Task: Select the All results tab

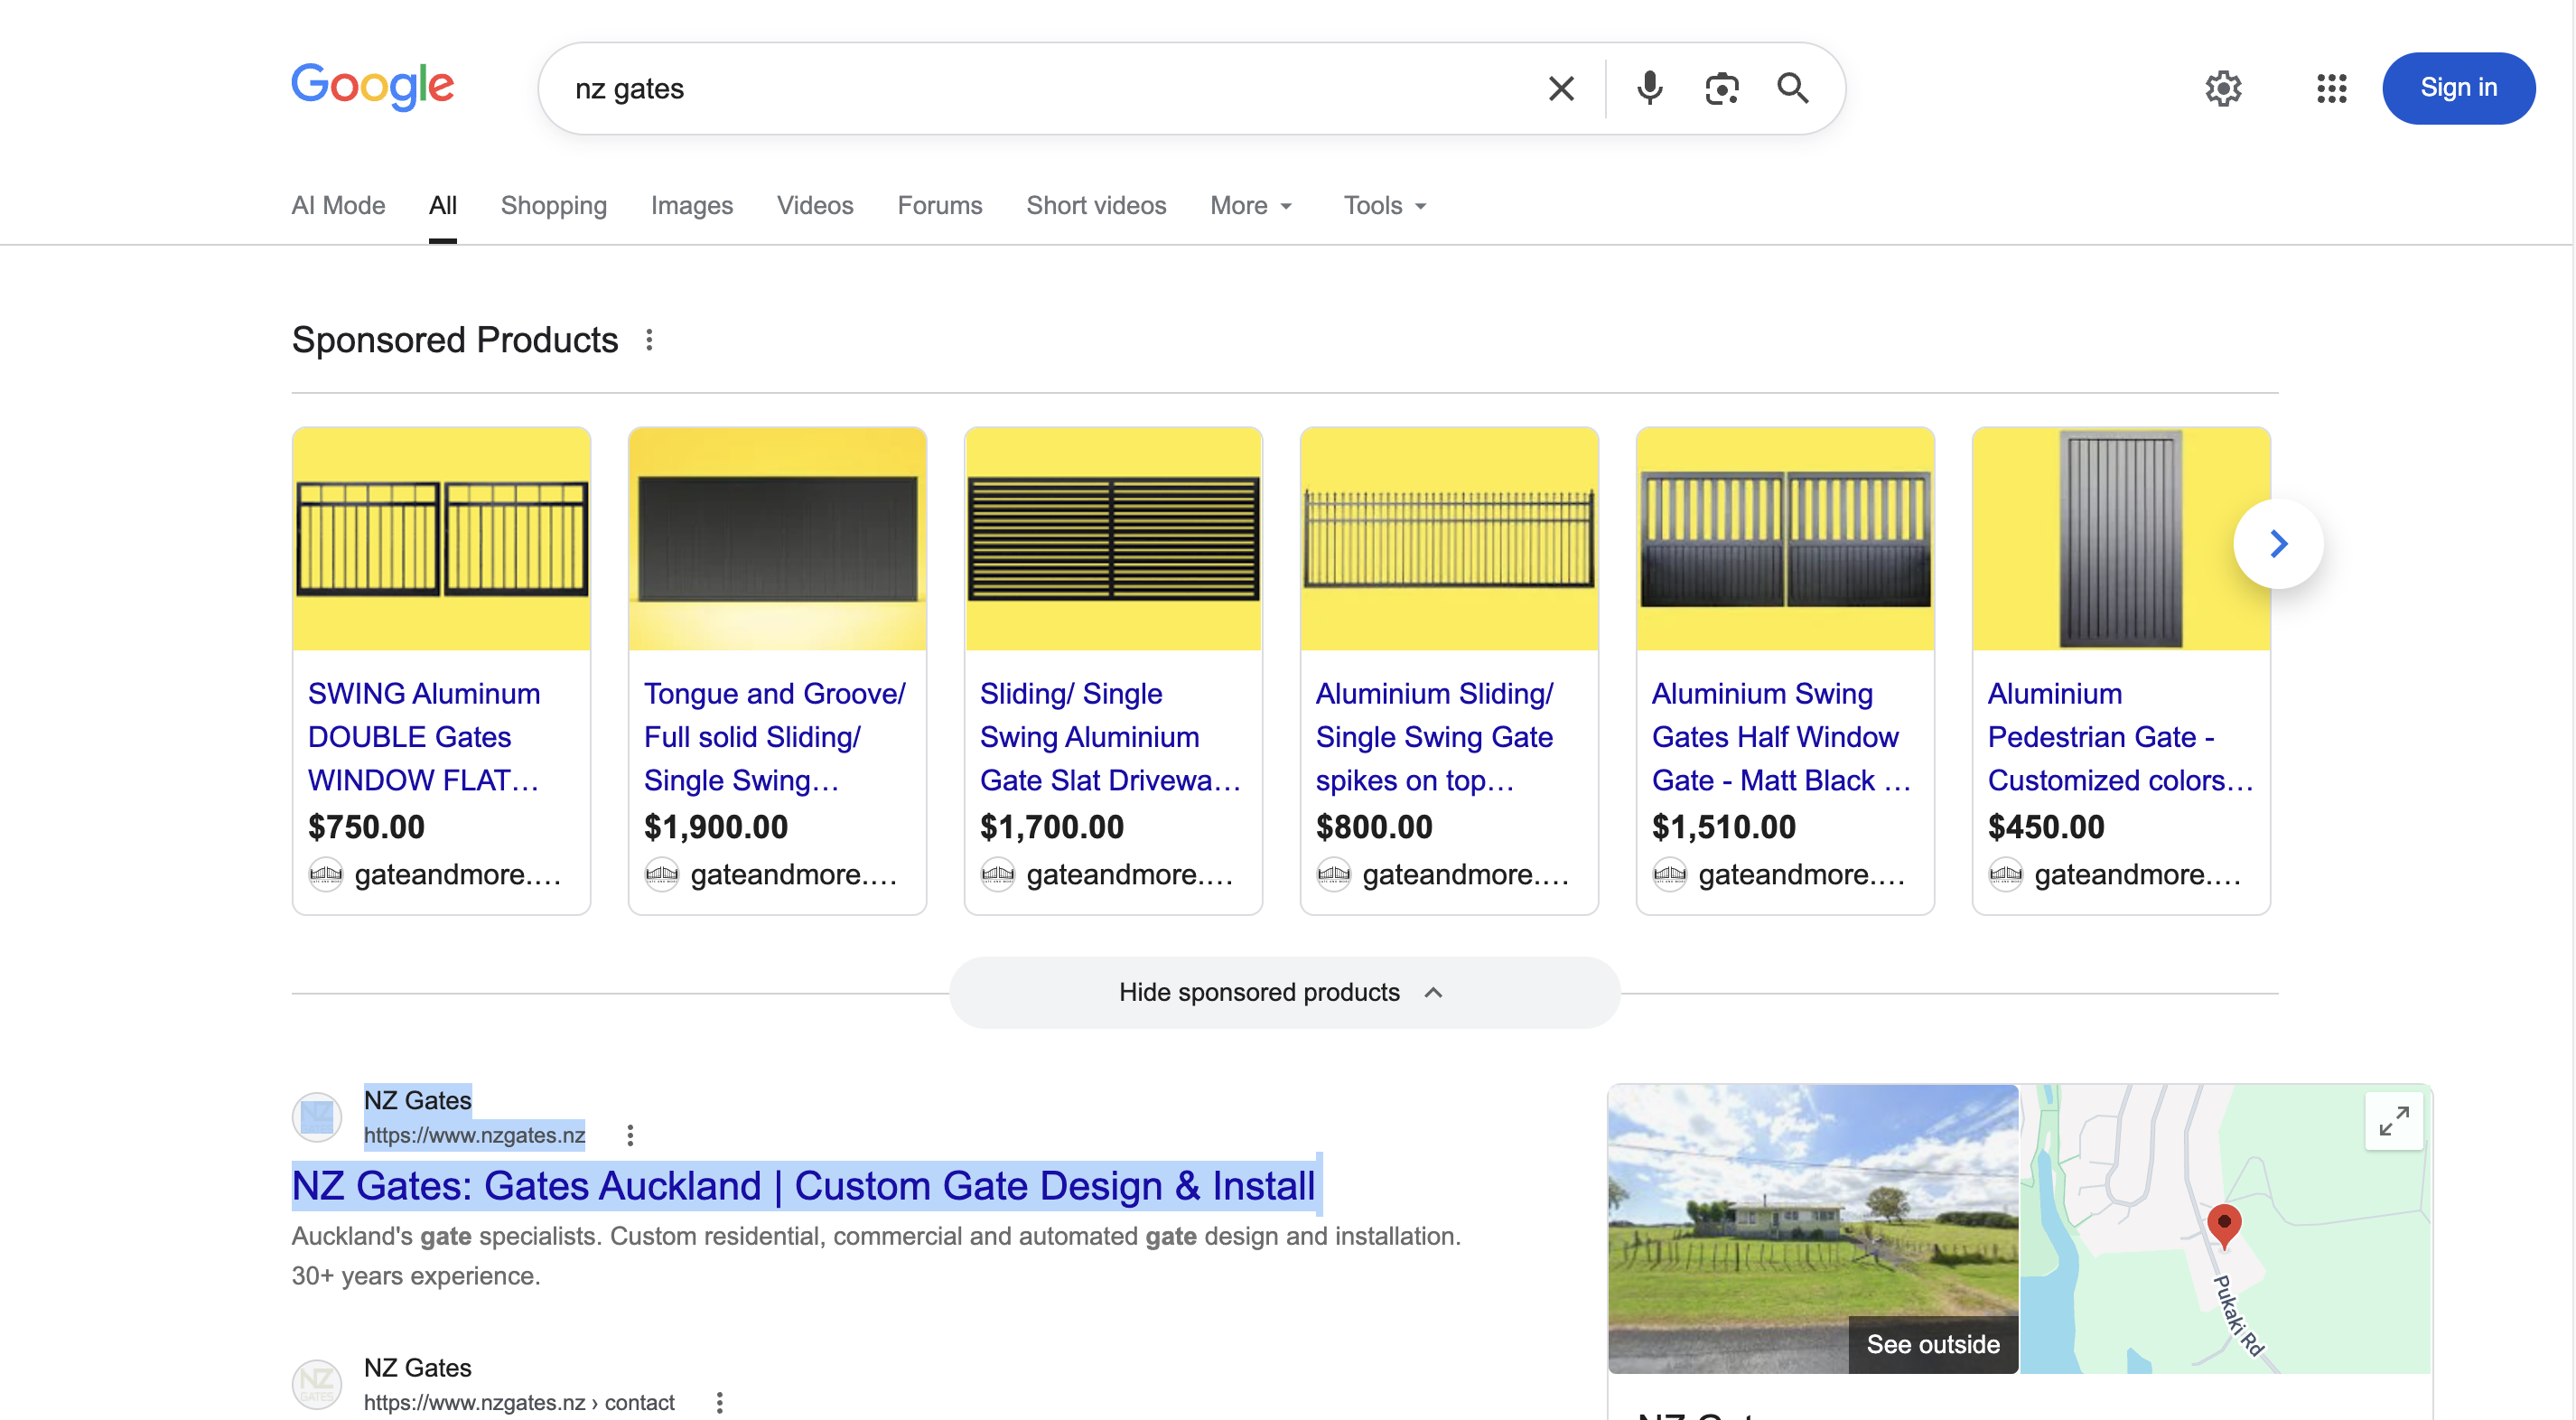Action: (x=443, y=205)
